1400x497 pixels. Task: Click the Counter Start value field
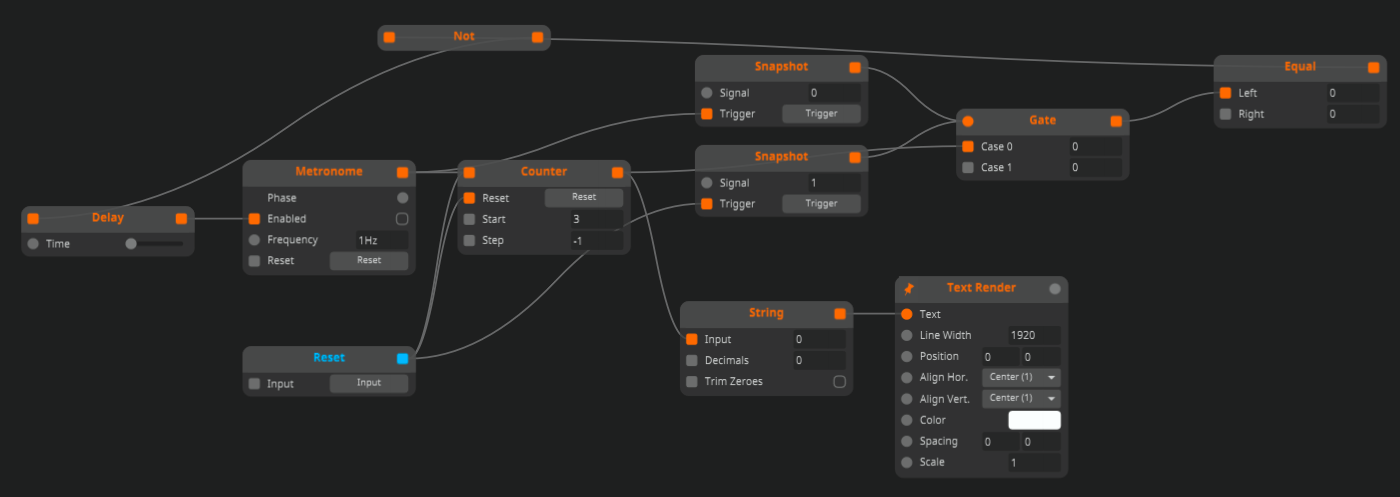596,219
